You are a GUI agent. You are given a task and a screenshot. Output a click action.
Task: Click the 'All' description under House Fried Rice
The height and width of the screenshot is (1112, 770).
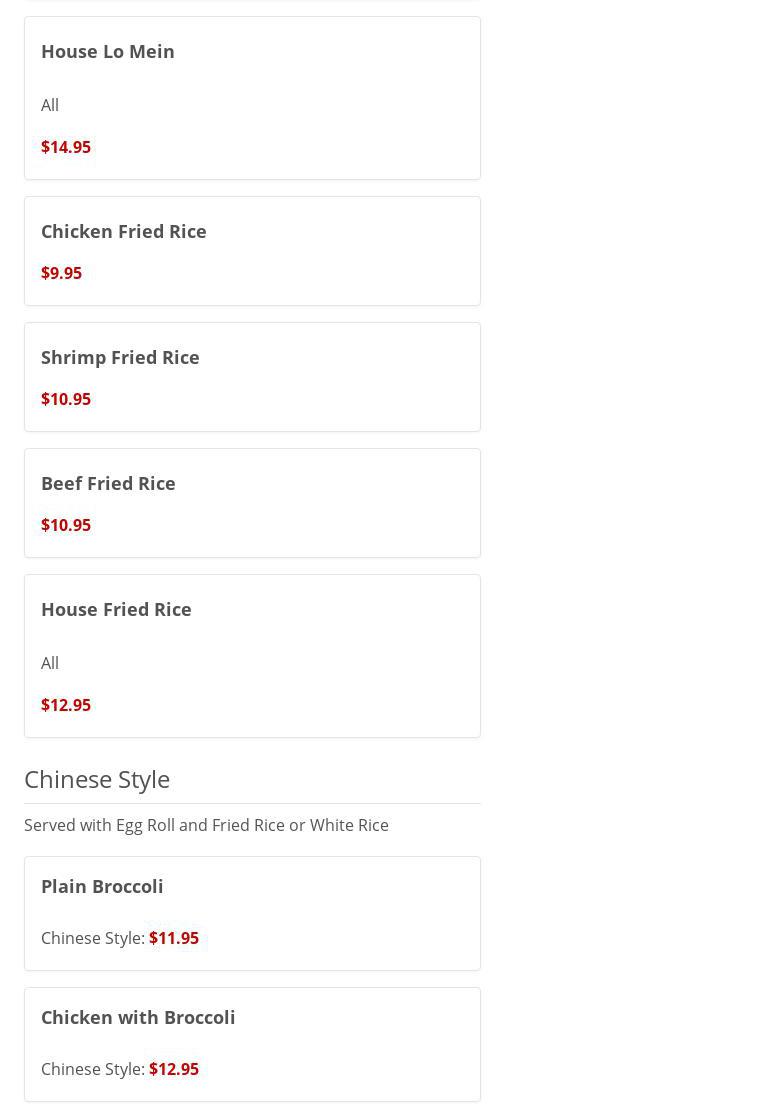[50, 663]
